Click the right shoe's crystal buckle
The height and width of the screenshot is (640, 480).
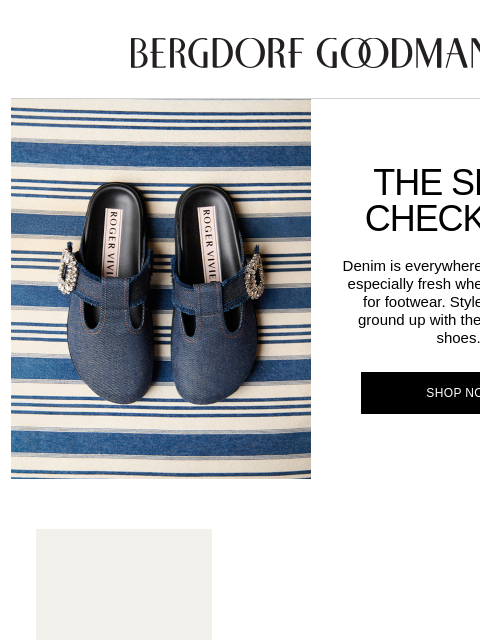[x=255, y=276]
